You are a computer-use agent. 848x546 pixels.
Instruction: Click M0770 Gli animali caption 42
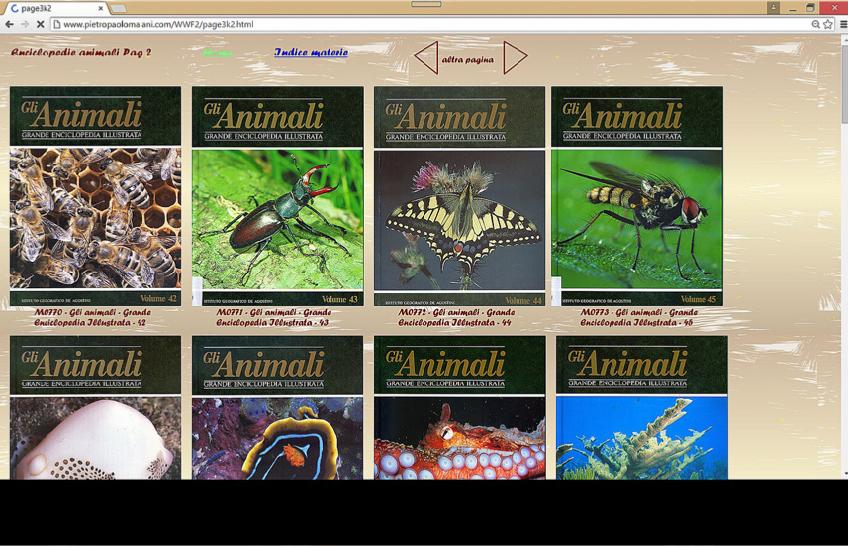pyautogui.click(x=92, y=317)
